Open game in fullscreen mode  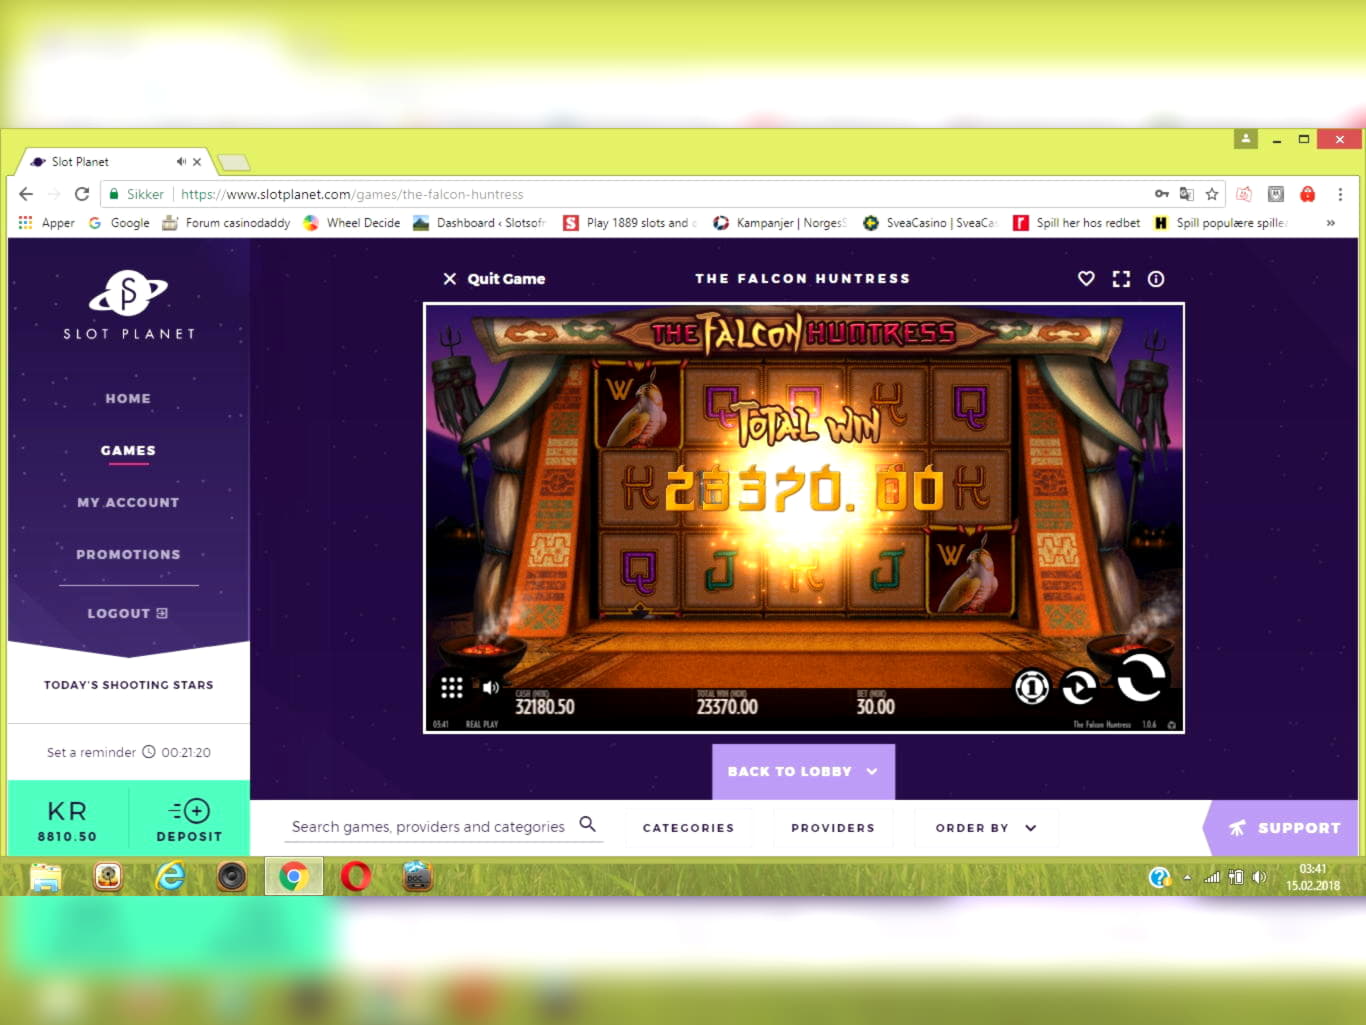pos(1121,279)
